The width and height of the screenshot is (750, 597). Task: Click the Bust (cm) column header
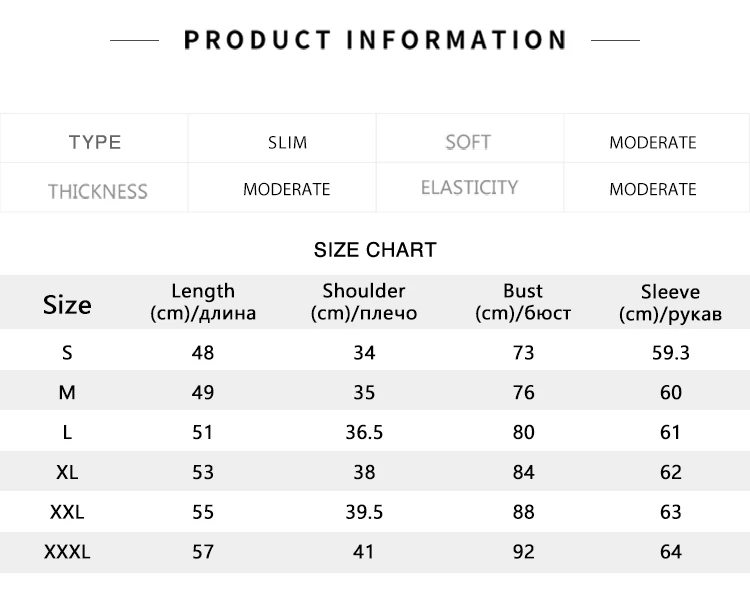523,302
